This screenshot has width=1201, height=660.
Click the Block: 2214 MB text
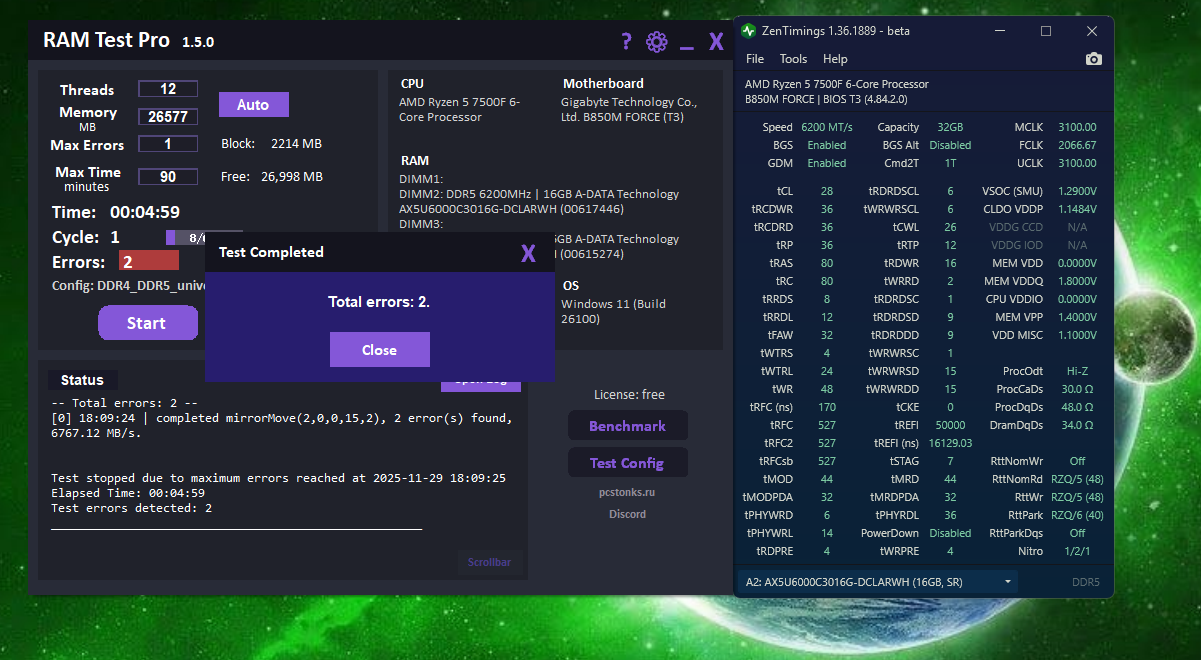[x=271, y=144]
